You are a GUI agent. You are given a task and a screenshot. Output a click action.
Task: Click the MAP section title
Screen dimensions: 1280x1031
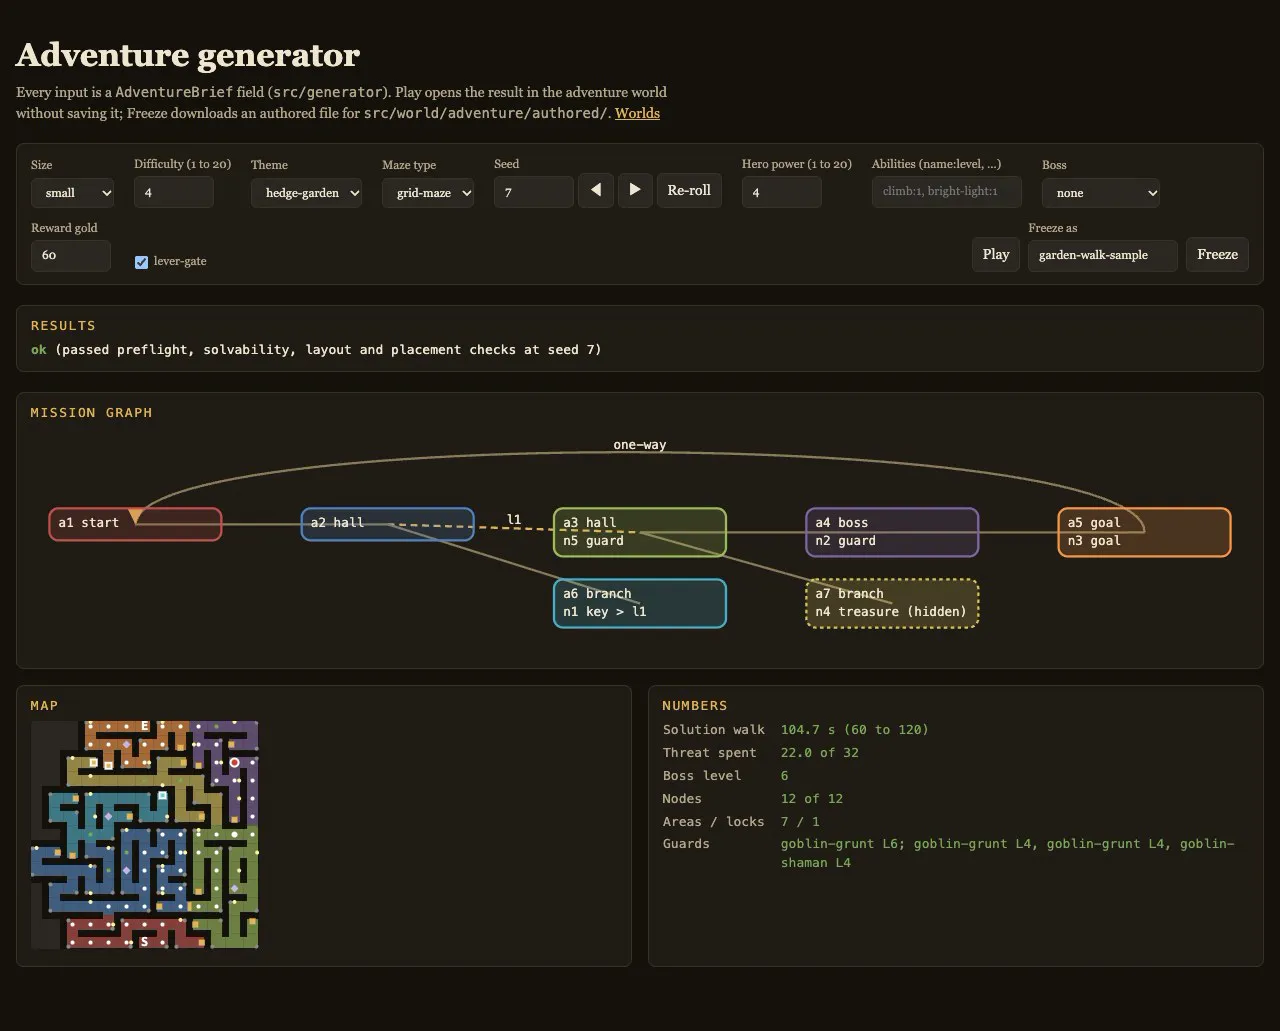(x=44, y=706)
